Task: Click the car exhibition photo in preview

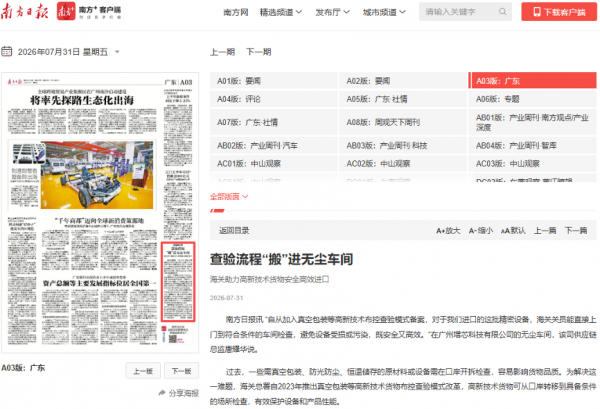Action: click(97, 175)
